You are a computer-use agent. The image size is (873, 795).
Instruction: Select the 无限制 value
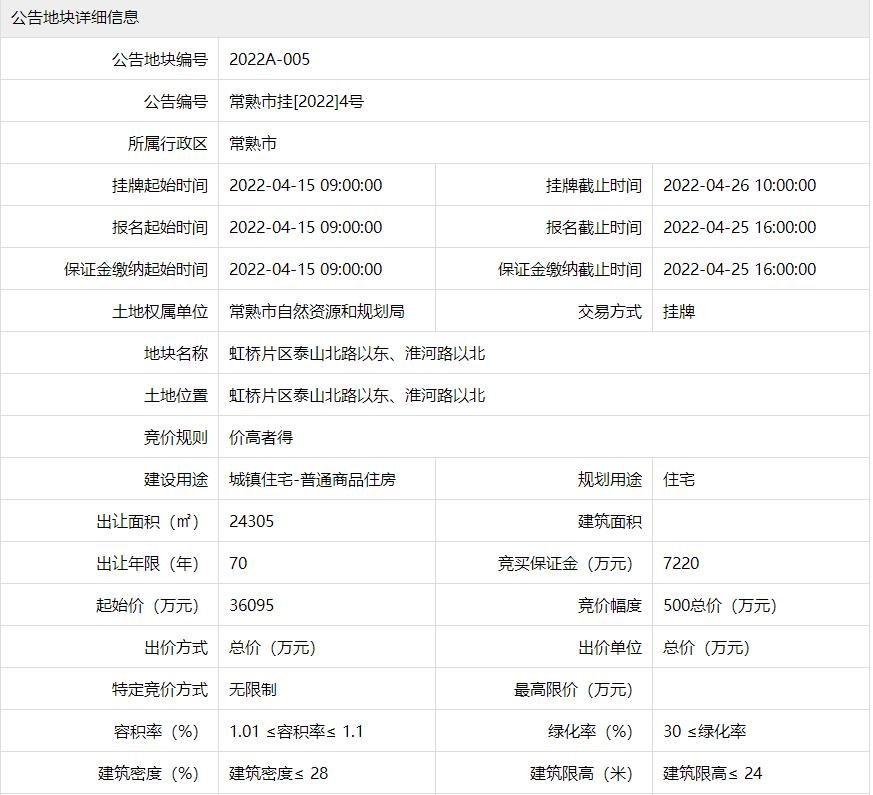point(253,690)
